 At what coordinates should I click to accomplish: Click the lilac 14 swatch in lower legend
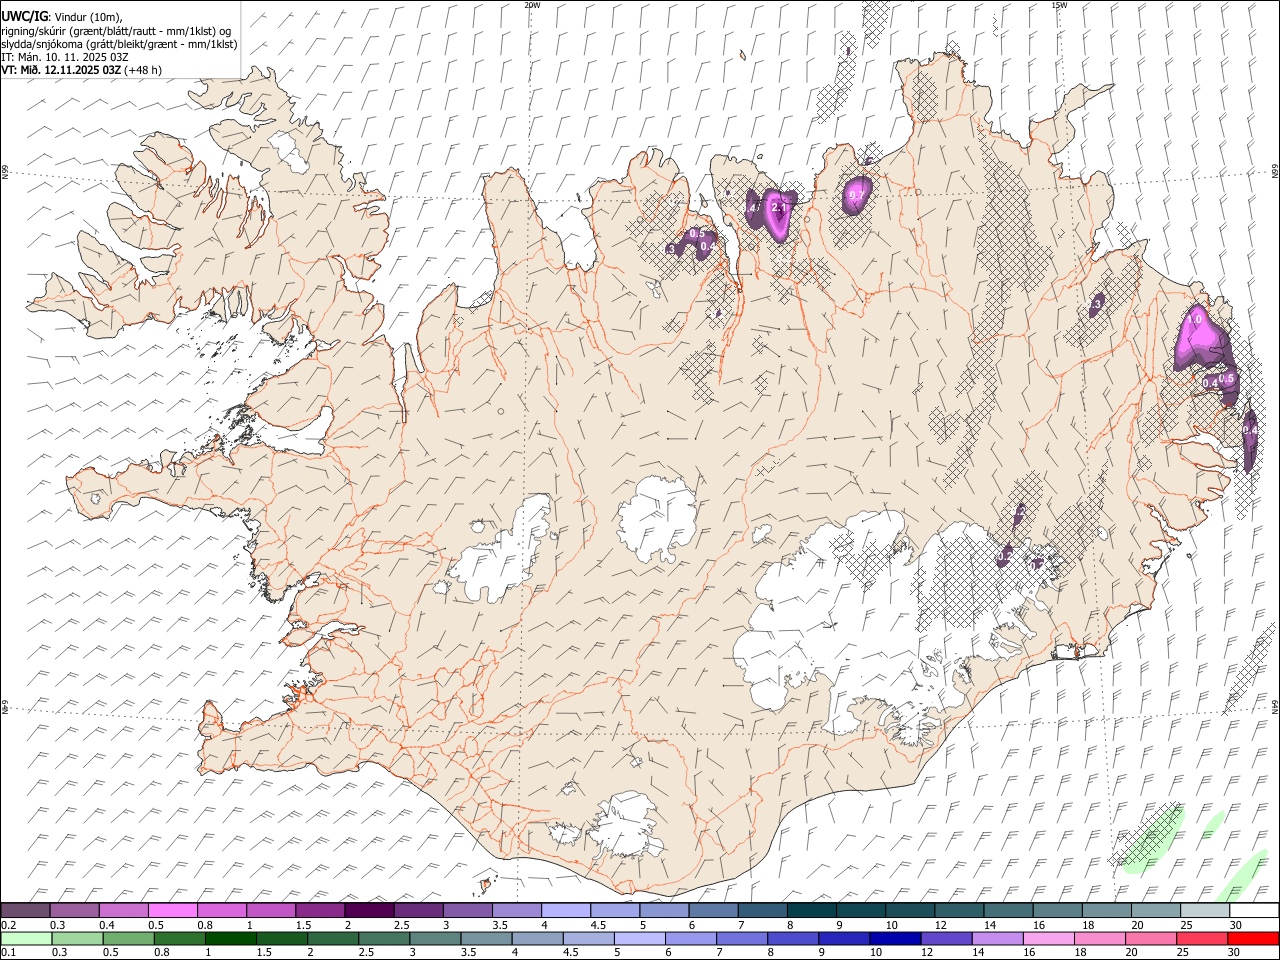[997, 938]
